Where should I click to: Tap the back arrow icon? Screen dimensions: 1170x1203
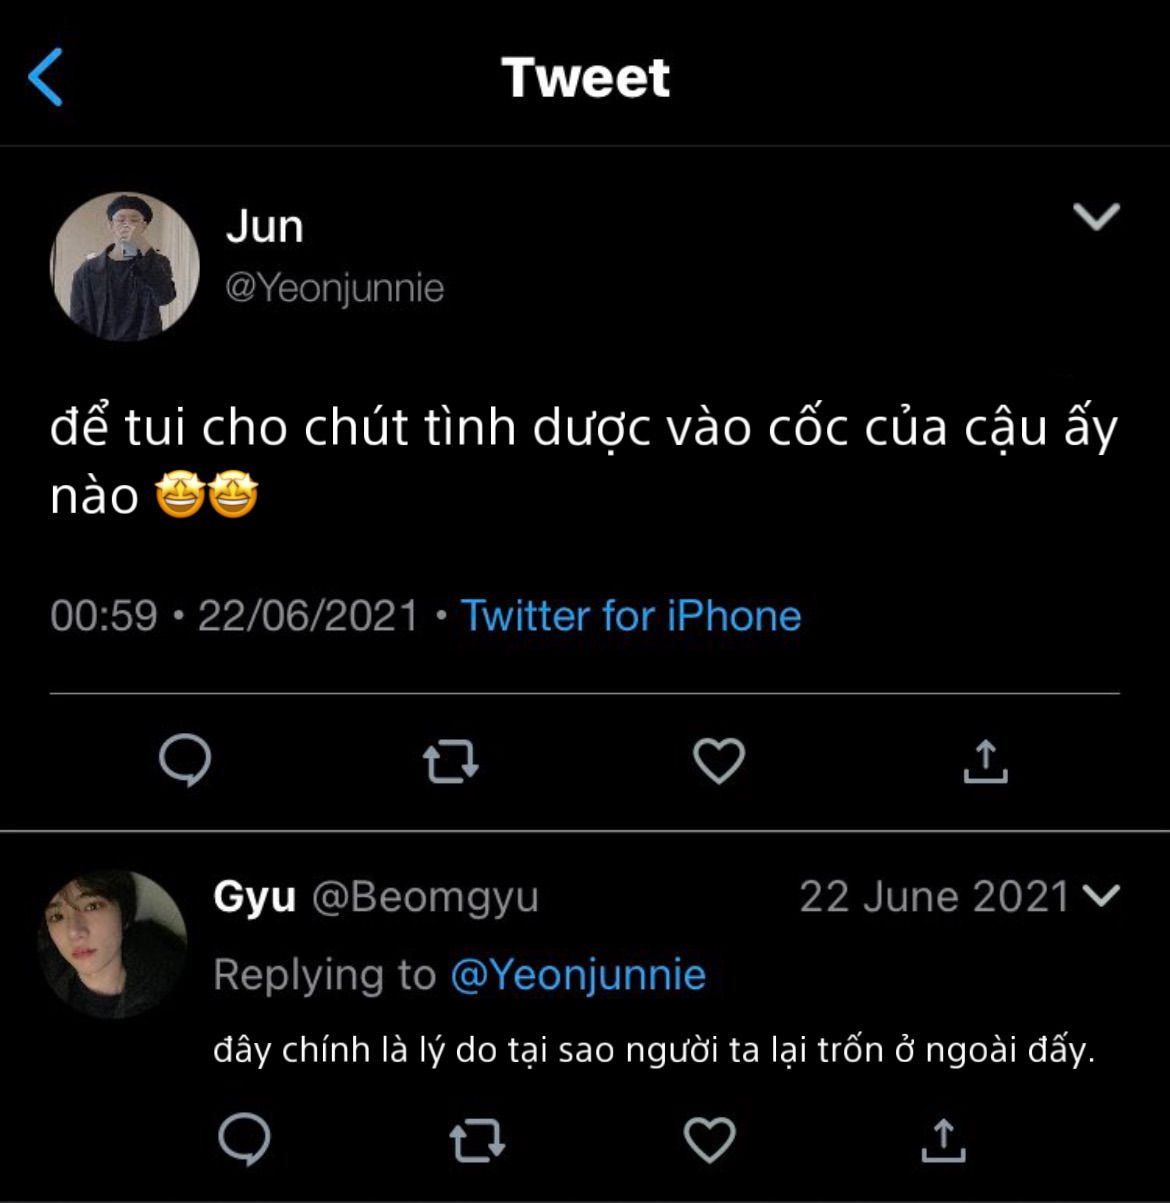click(46, 77)
